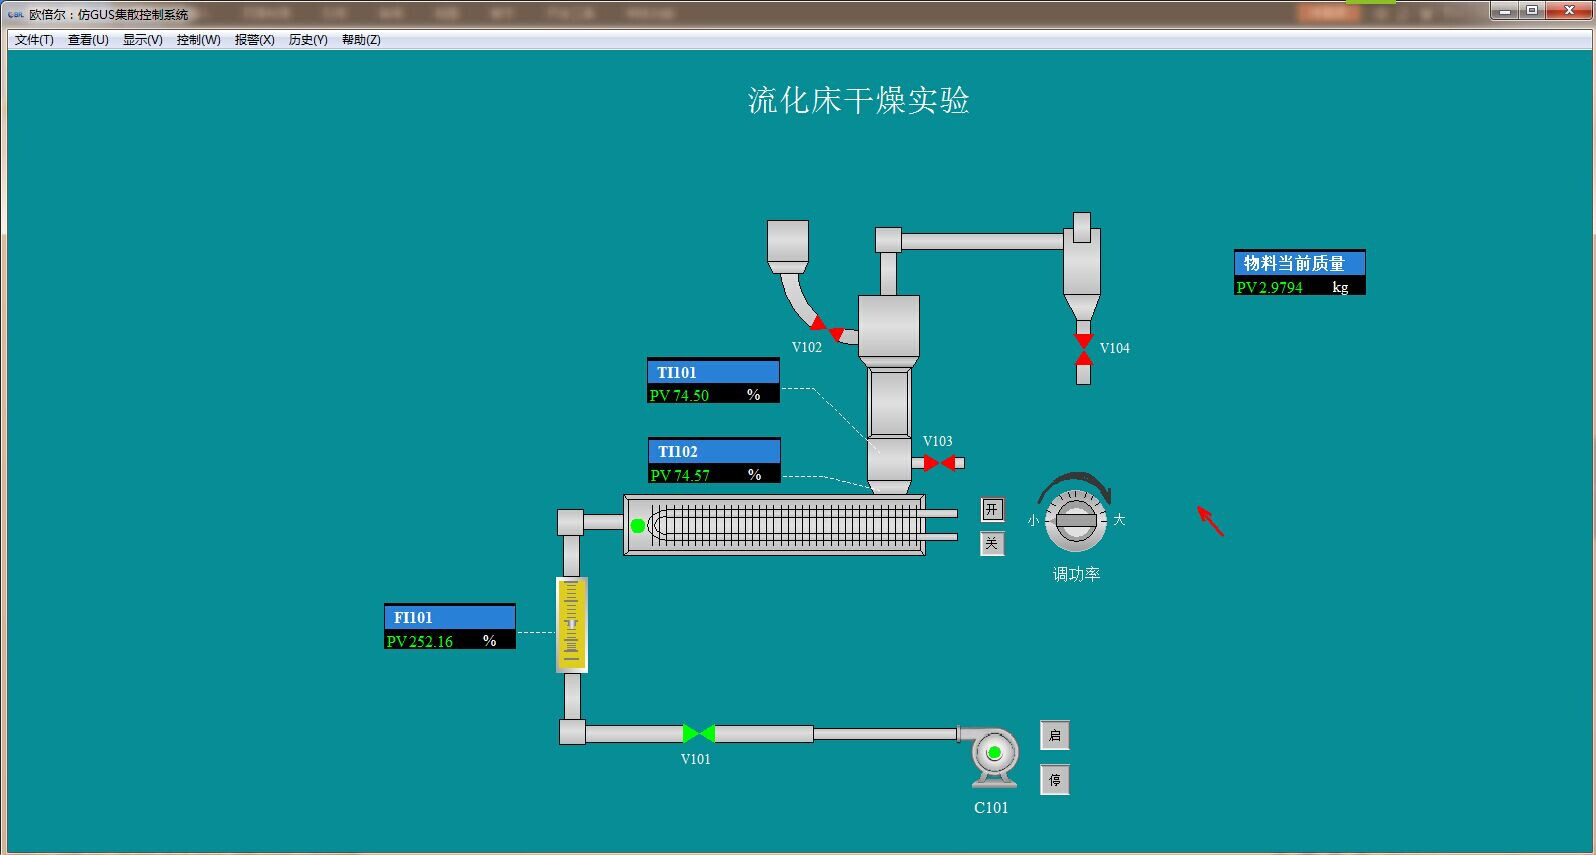Open the TI101 temperature indicator panel
The height and width of the screenshot is (855, 1596).
pyautogui.click(x=713, y=382)
